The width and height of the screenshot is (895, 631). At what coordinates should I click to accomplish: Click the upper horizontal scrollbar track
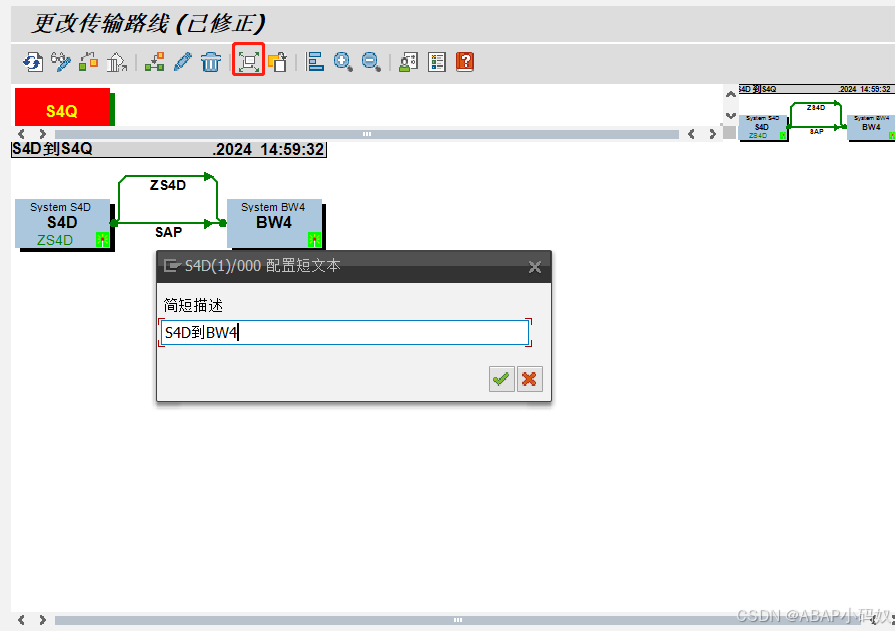(366, 134)
